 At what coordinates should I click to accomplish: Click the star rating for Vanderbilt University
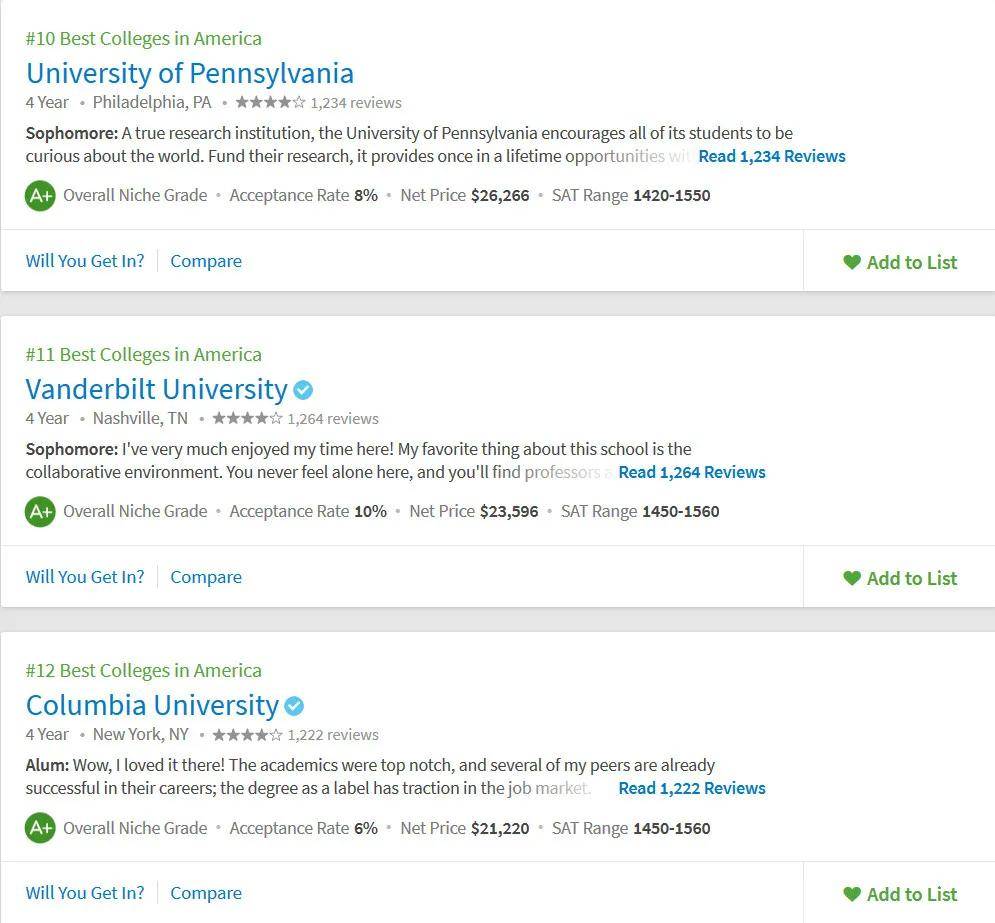coord(247,418)
